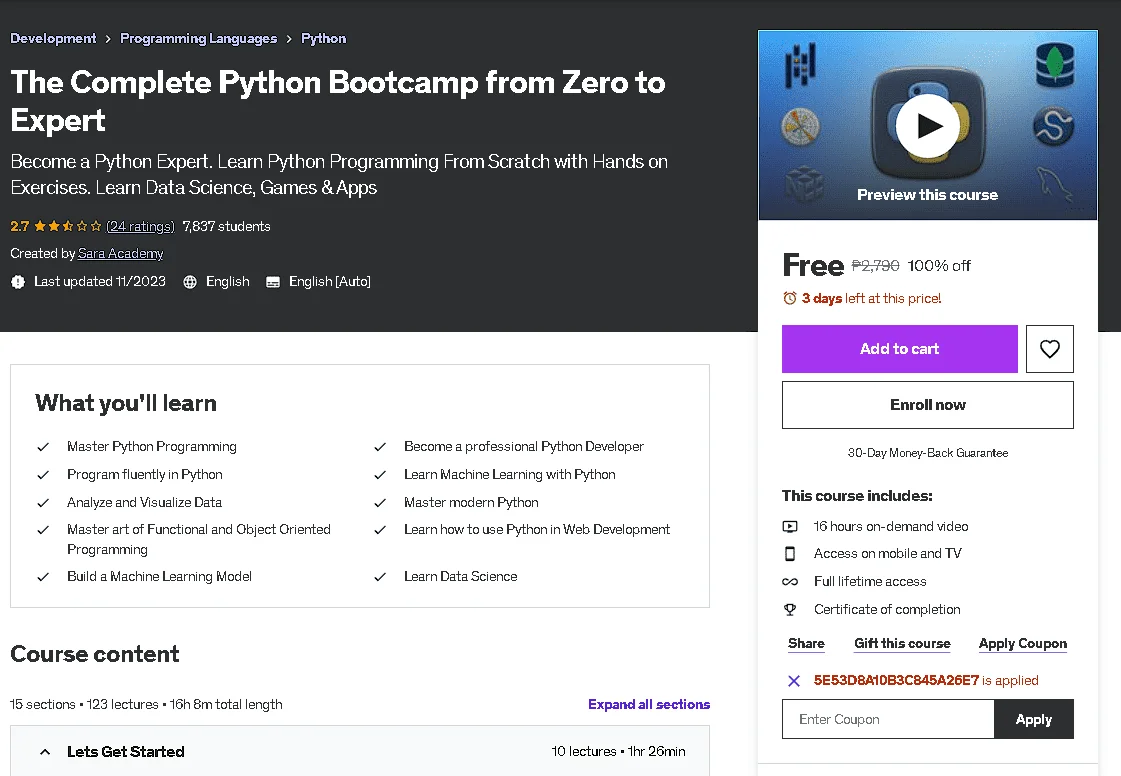Click the closed captions icon

(273, 282)
